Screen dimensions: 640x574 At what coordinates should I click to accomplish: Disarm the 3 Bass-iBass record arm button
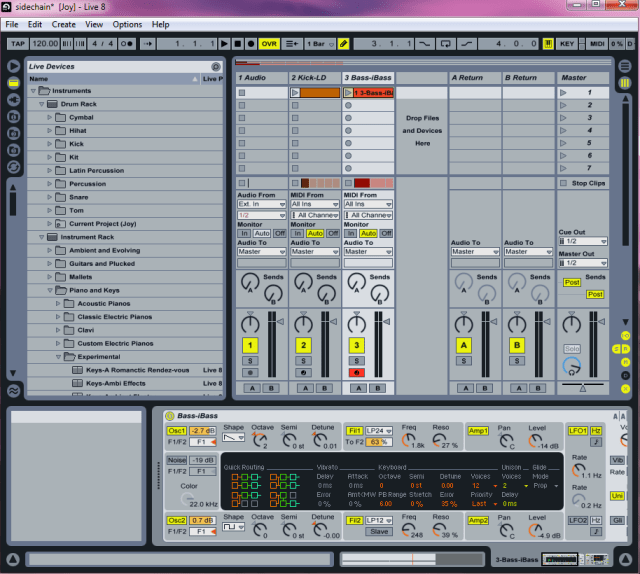point(357,372)
